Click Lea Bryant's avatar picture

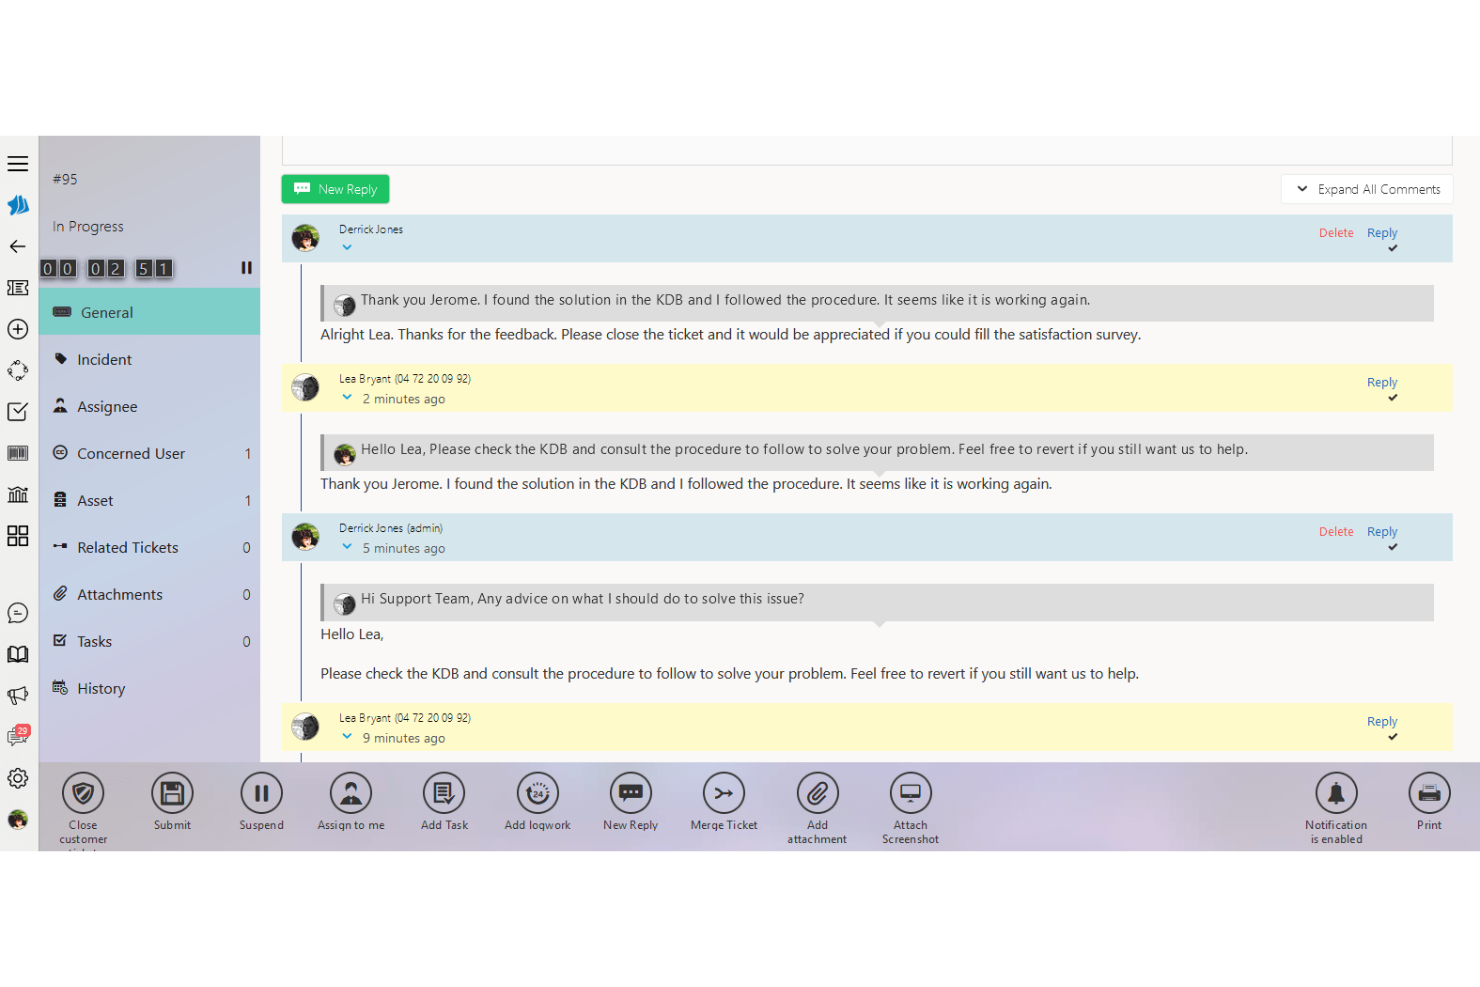305,387
